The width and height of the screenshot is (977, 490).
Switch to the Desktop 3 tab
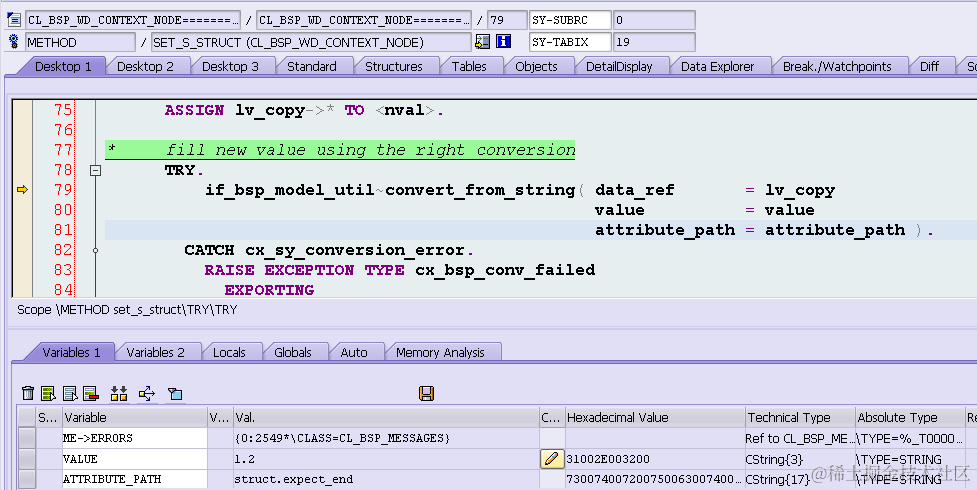pos(230,66)
